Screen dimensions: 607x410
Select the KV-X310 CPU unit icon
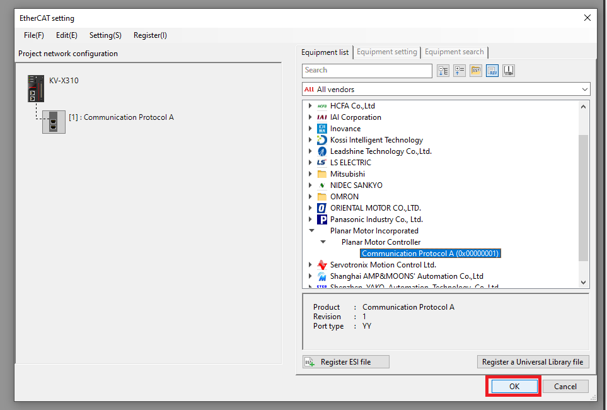[36, 88]
